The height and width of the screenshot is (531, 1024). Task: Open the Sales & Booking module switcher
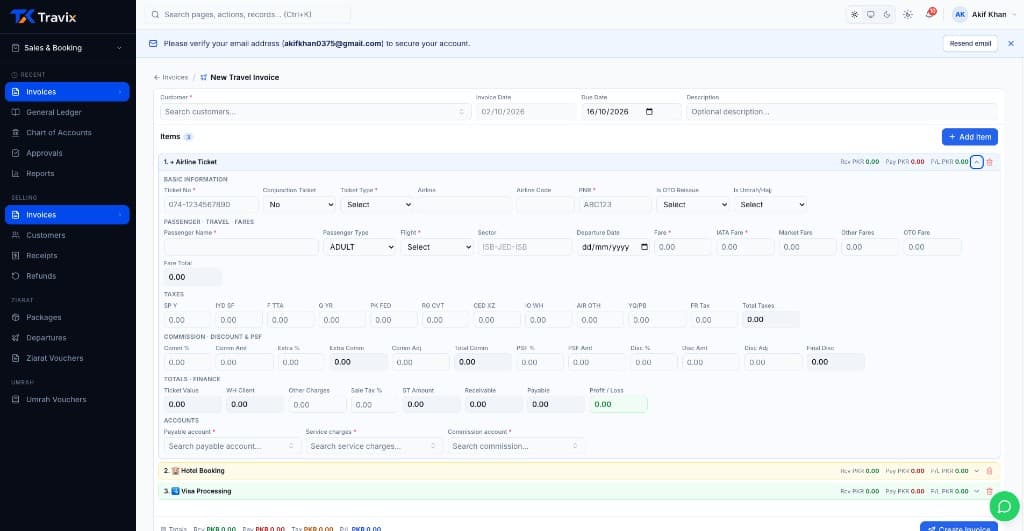(67, 48)
